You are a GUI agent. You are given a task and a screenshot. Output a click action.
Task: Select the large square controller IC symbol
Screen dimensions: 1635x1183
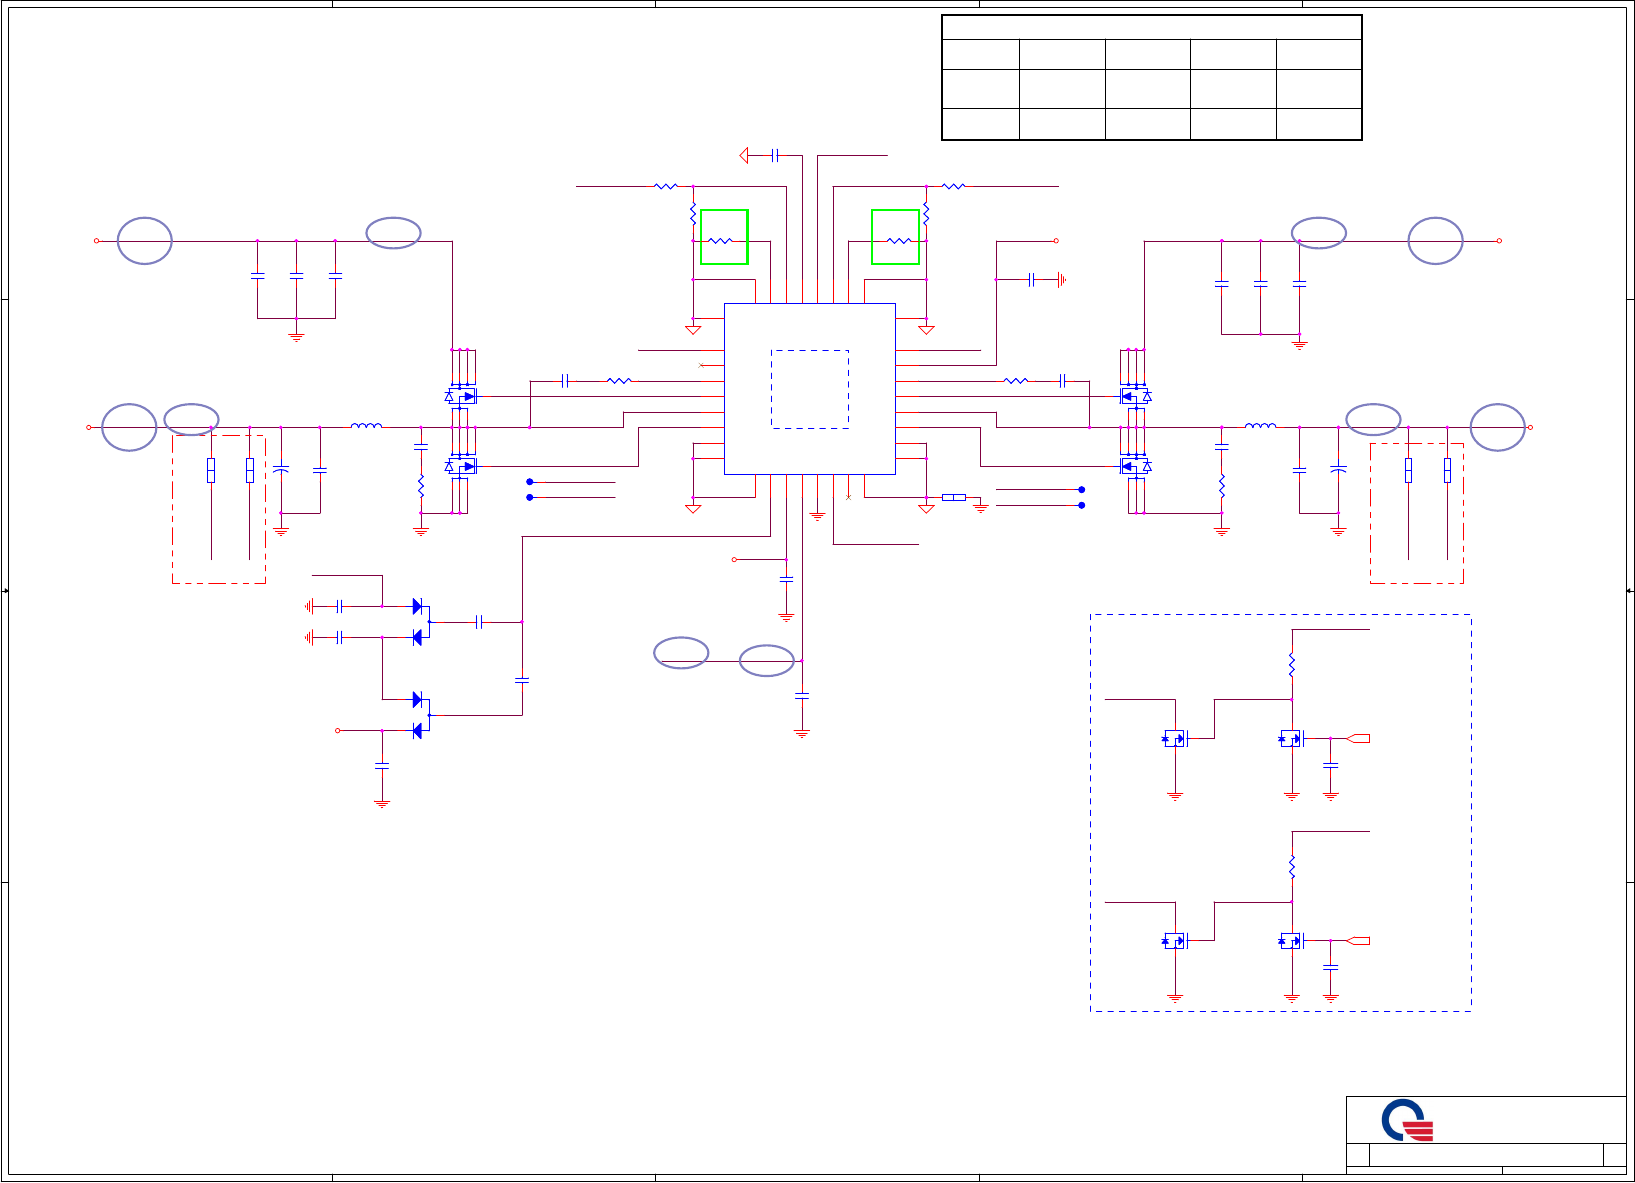click(809, 388)
